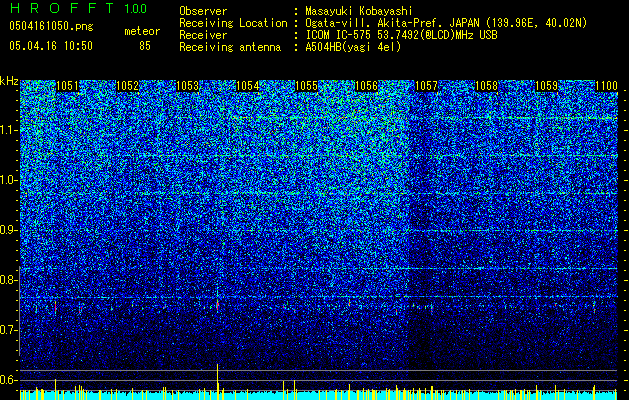This screenshot has width=629, height=400.
Task: Click the red meteor echo below 1053 marker
Action: tap(217, 305)
